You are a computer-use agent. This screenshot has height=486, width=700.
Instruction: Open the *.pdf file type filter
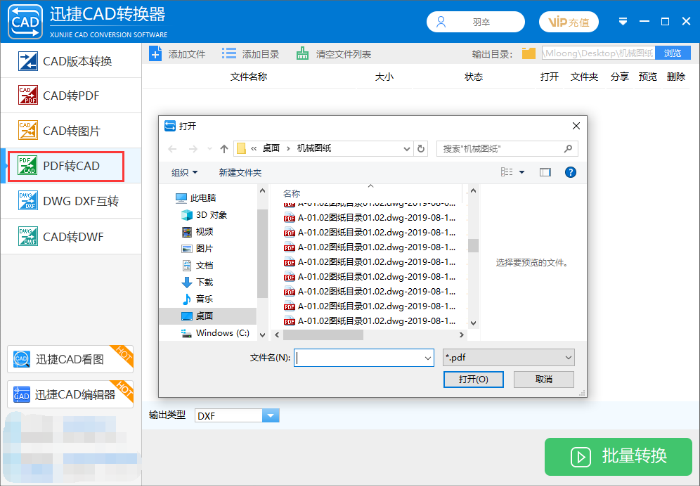click(508, 357)
